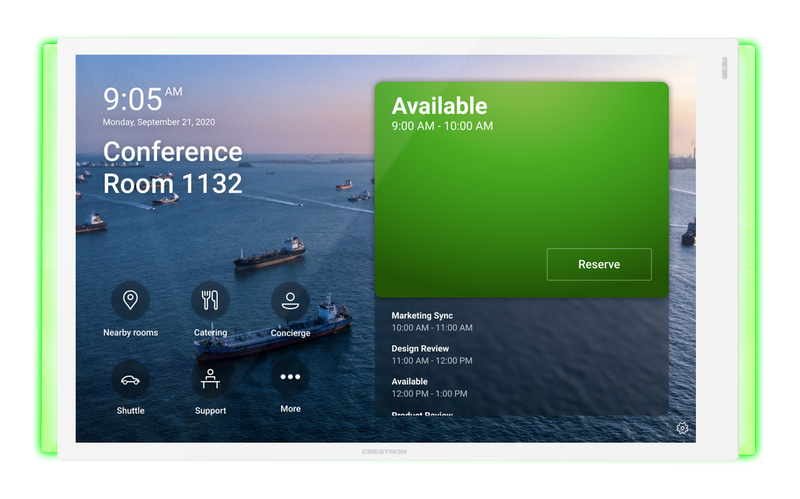
Task: Open the Nearby rooms location pin icon
Action: pos(131,300)
